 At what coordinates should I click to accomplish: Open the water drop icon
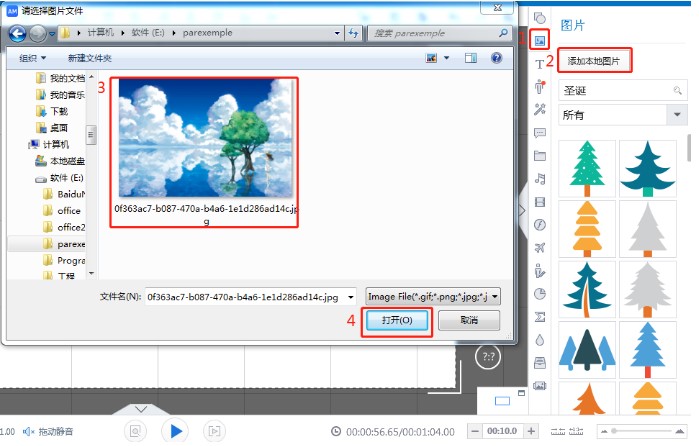(x=540, y=340)
